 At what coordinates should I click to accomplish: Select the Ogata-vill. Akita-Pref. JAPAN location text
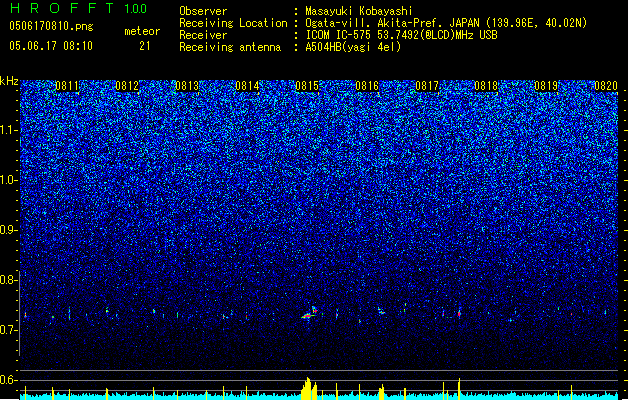(x=446, y=23)
